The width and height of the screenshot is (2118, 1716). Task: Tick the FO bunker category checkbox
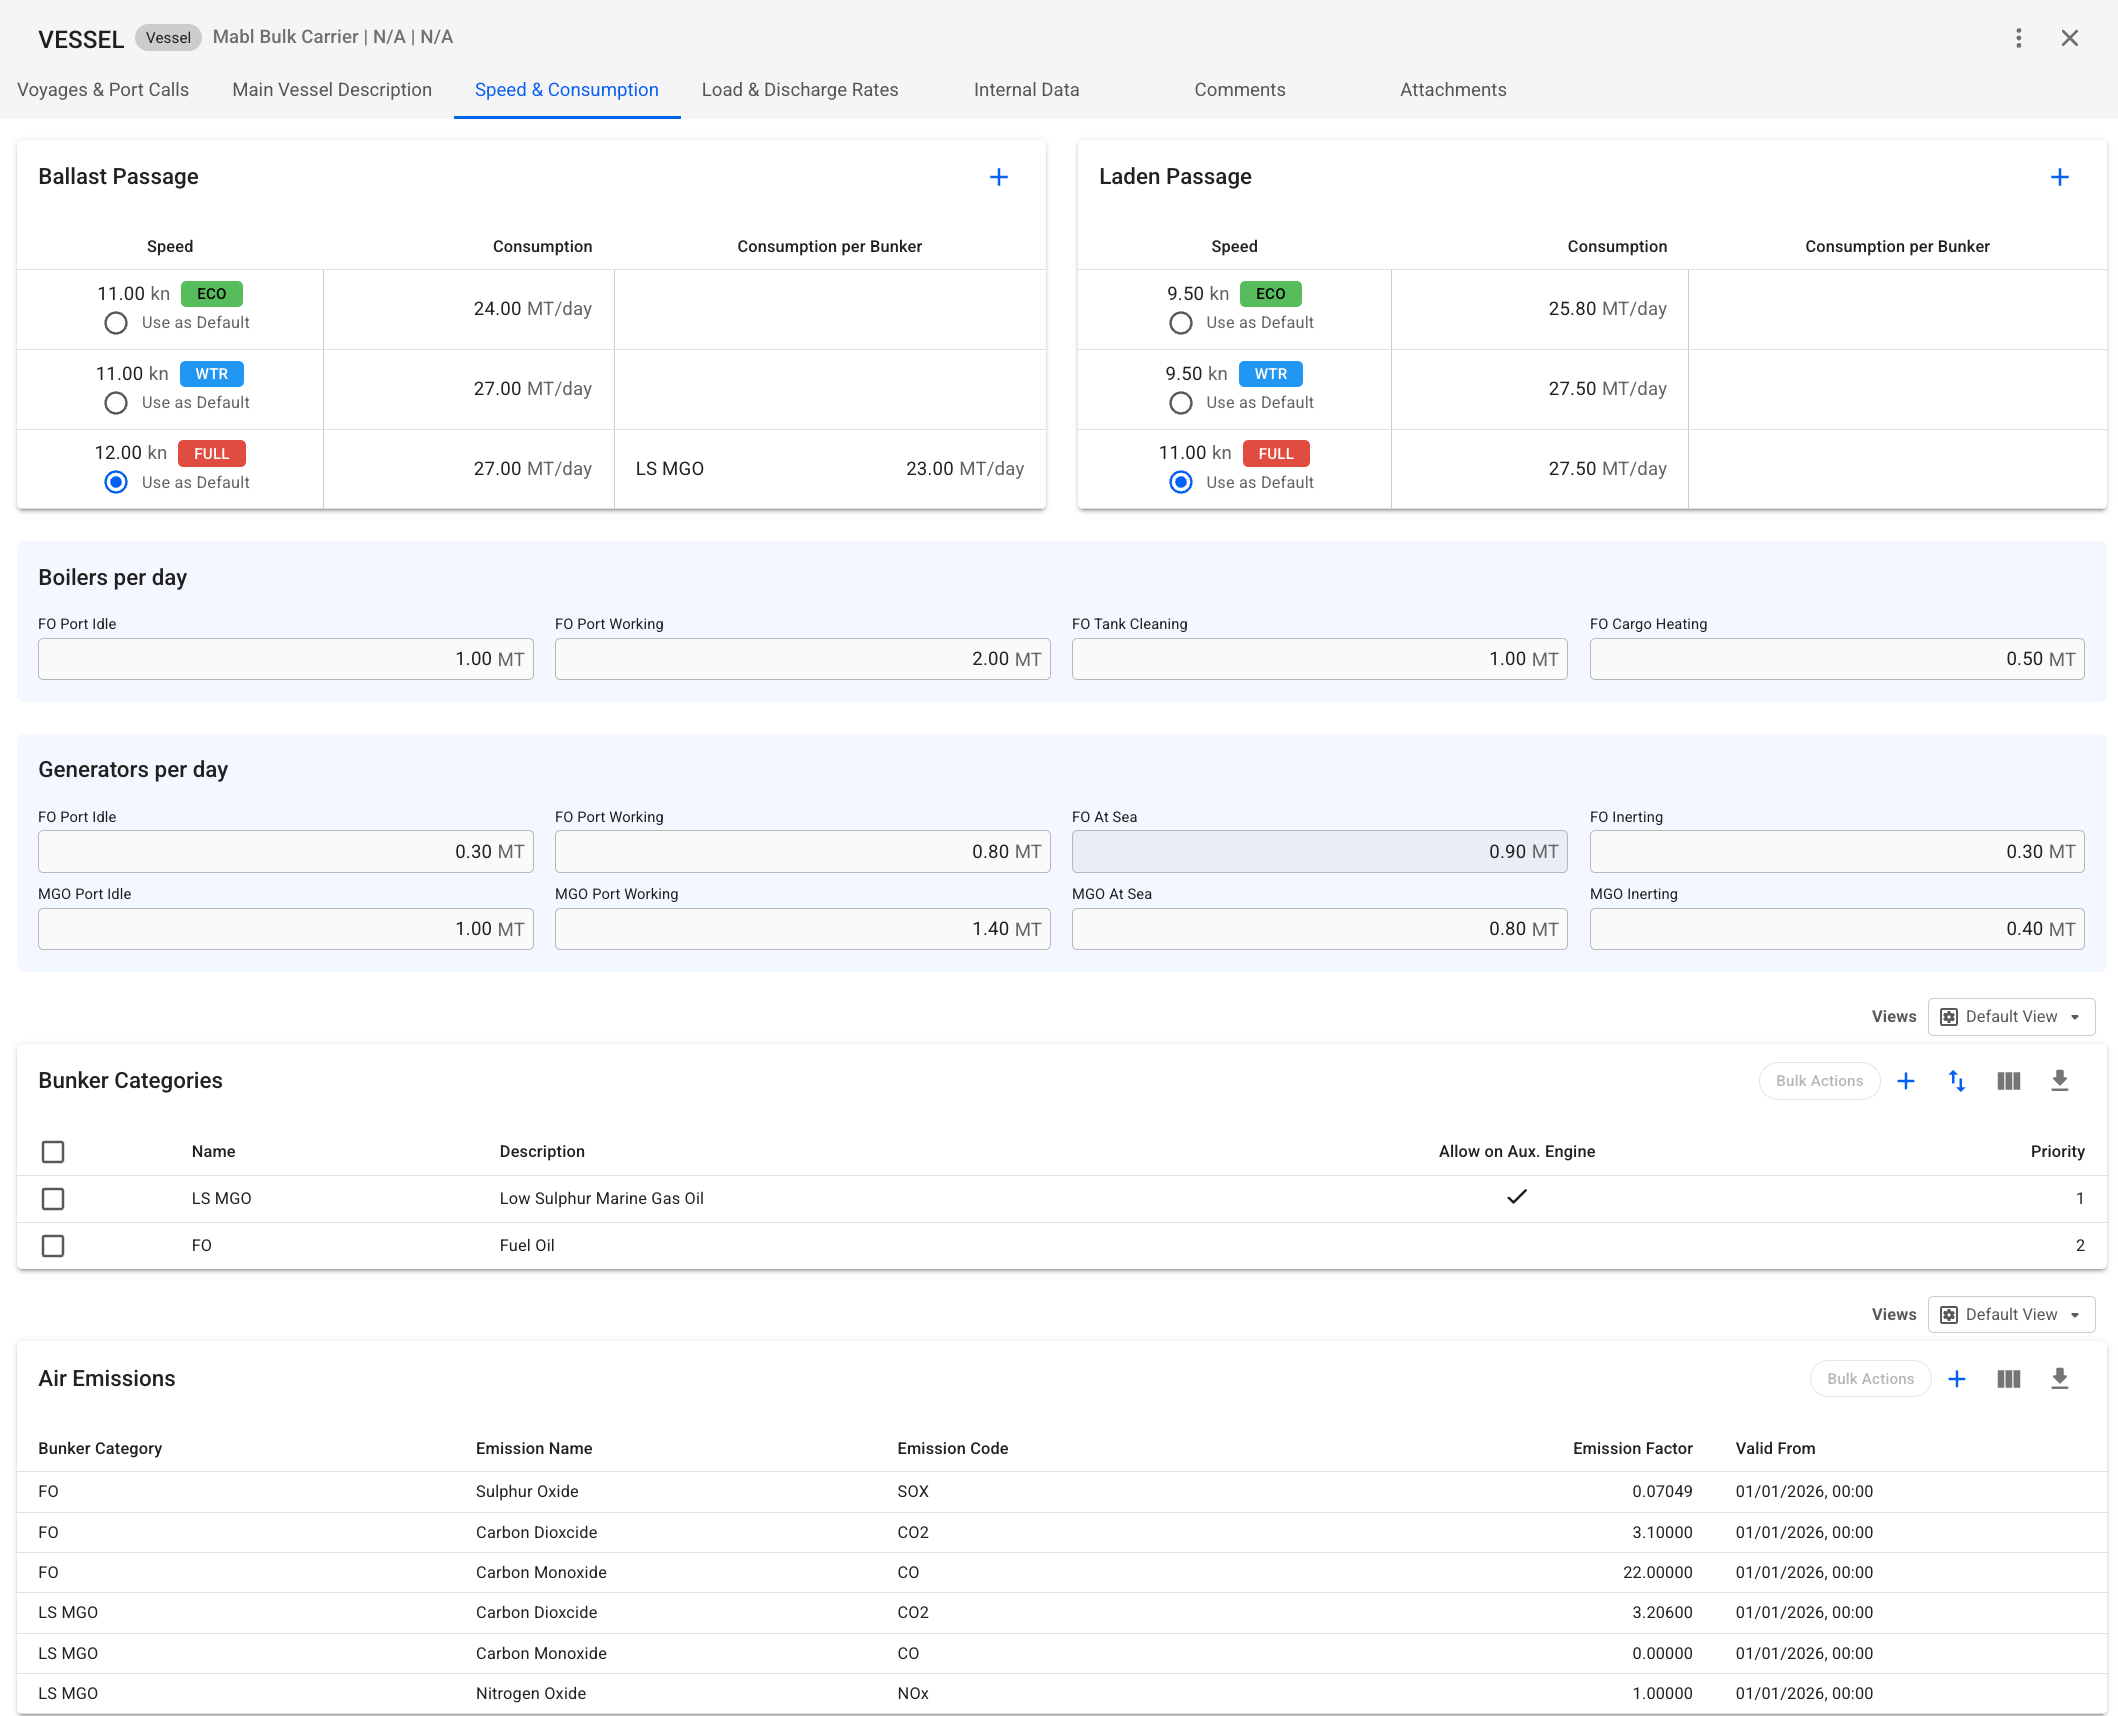point(53,1246)
